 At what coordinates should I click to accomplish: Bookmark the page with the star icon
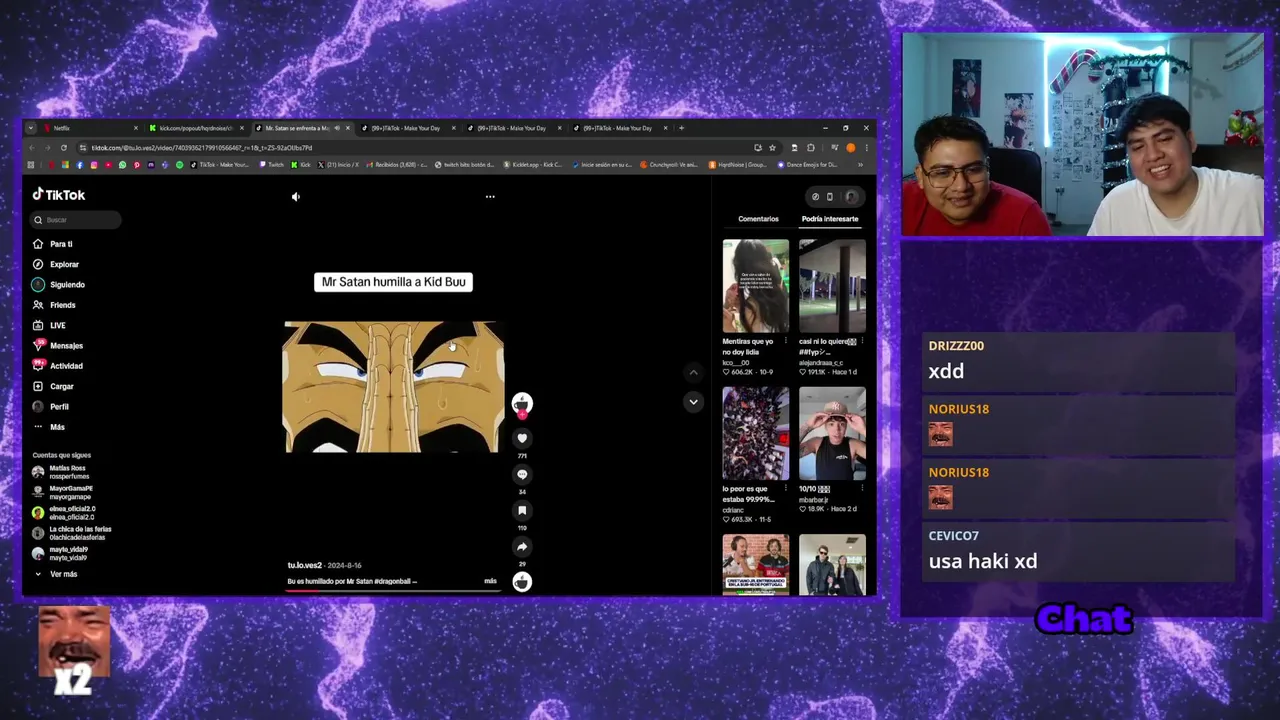point(772,148)
